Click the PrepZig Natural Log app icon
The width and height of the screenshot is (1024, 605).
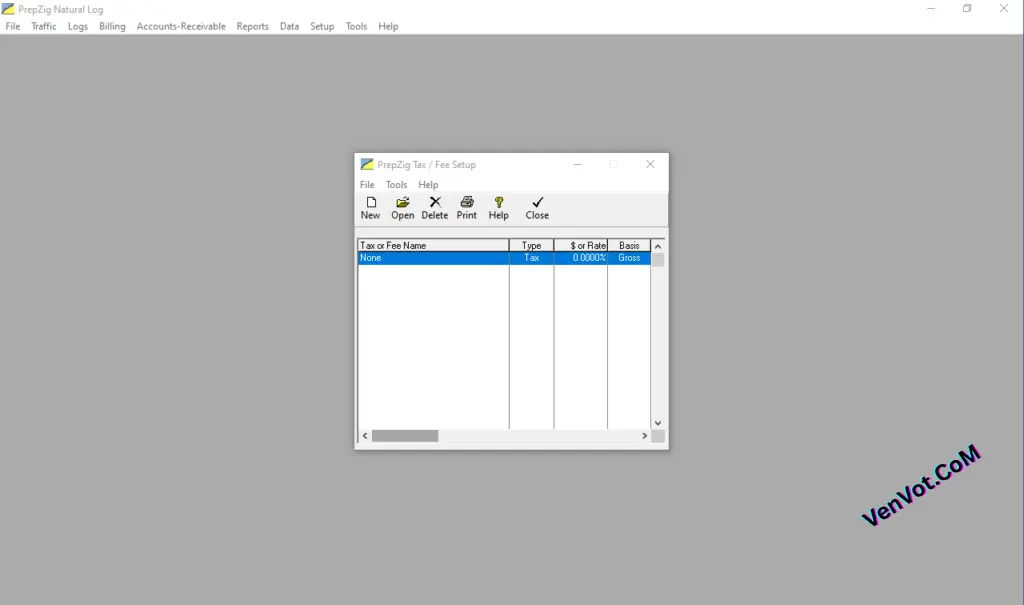tap(8, 9)
